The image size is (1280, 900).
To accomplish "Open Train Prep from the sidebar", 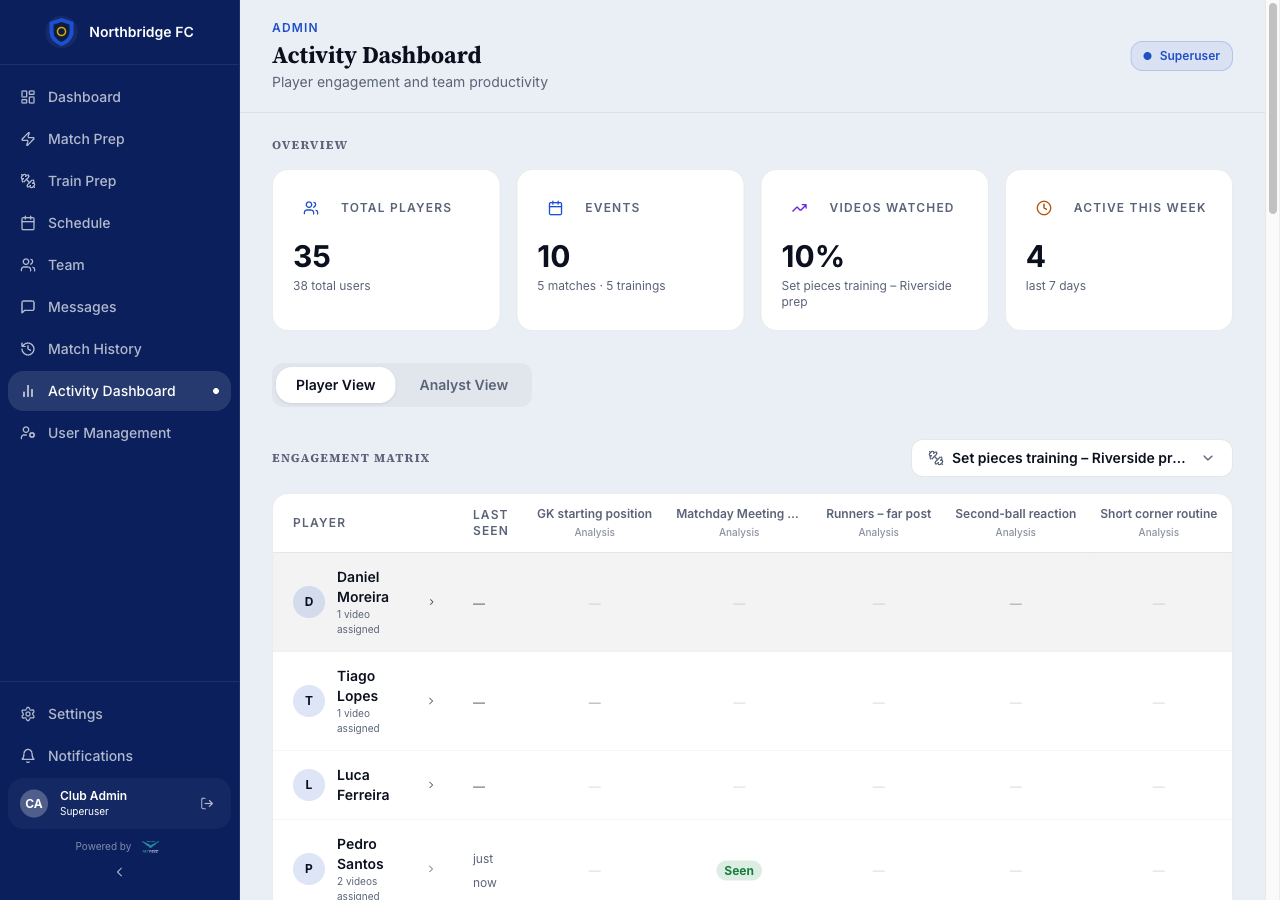I will pos(119,181).
